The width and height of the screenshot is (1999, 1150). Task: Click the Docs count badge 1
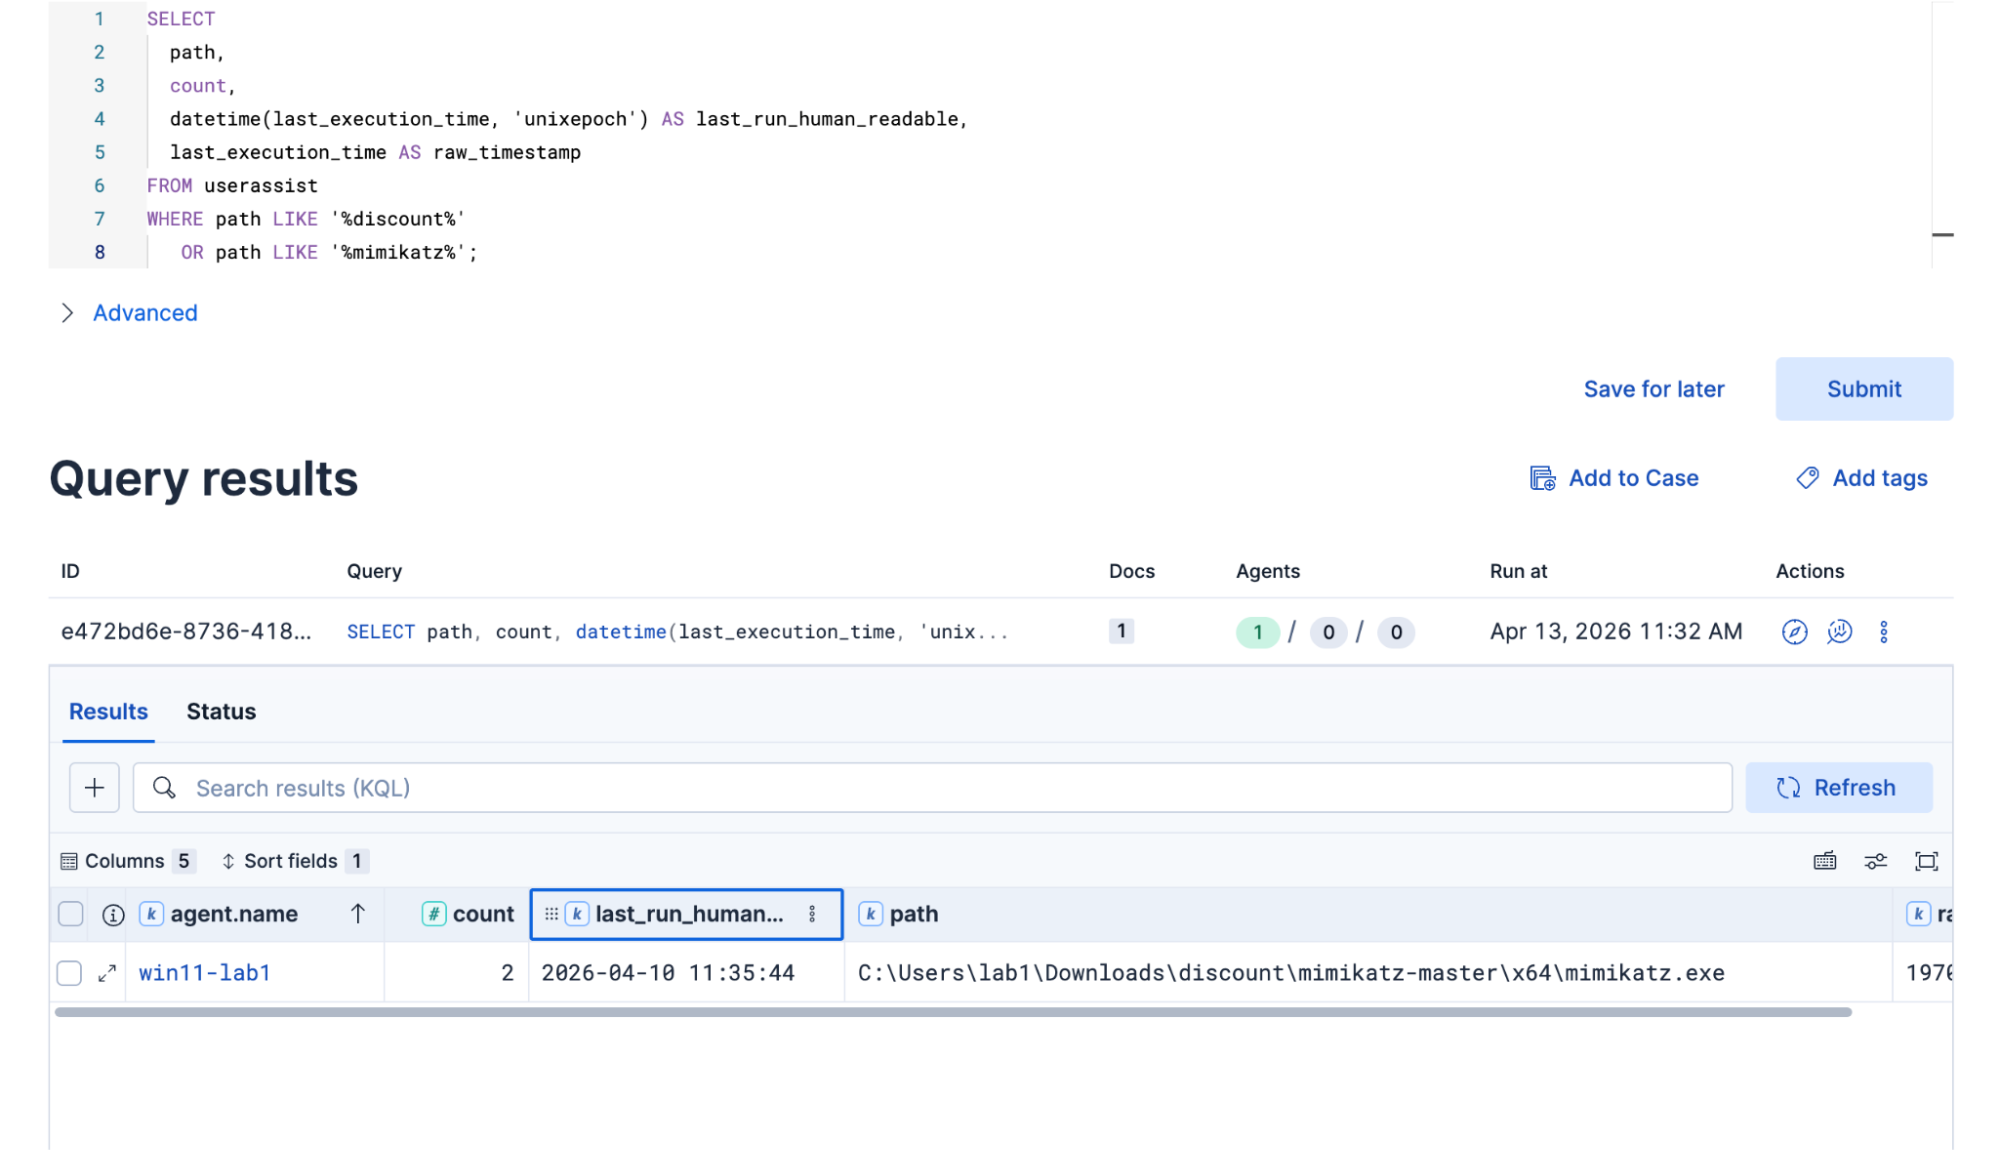(1121, 631)
